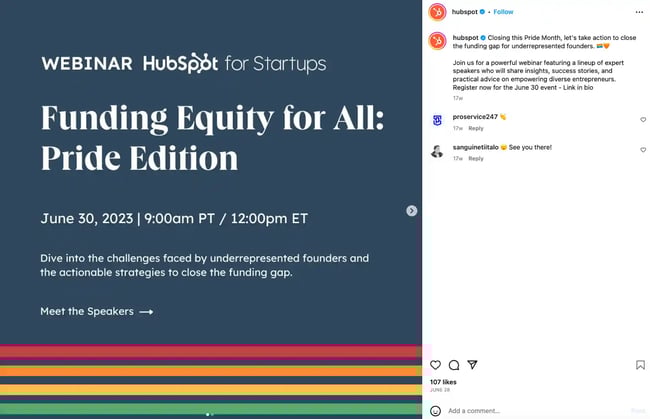Reply to proservice247's comment

[x=476, y=128]
